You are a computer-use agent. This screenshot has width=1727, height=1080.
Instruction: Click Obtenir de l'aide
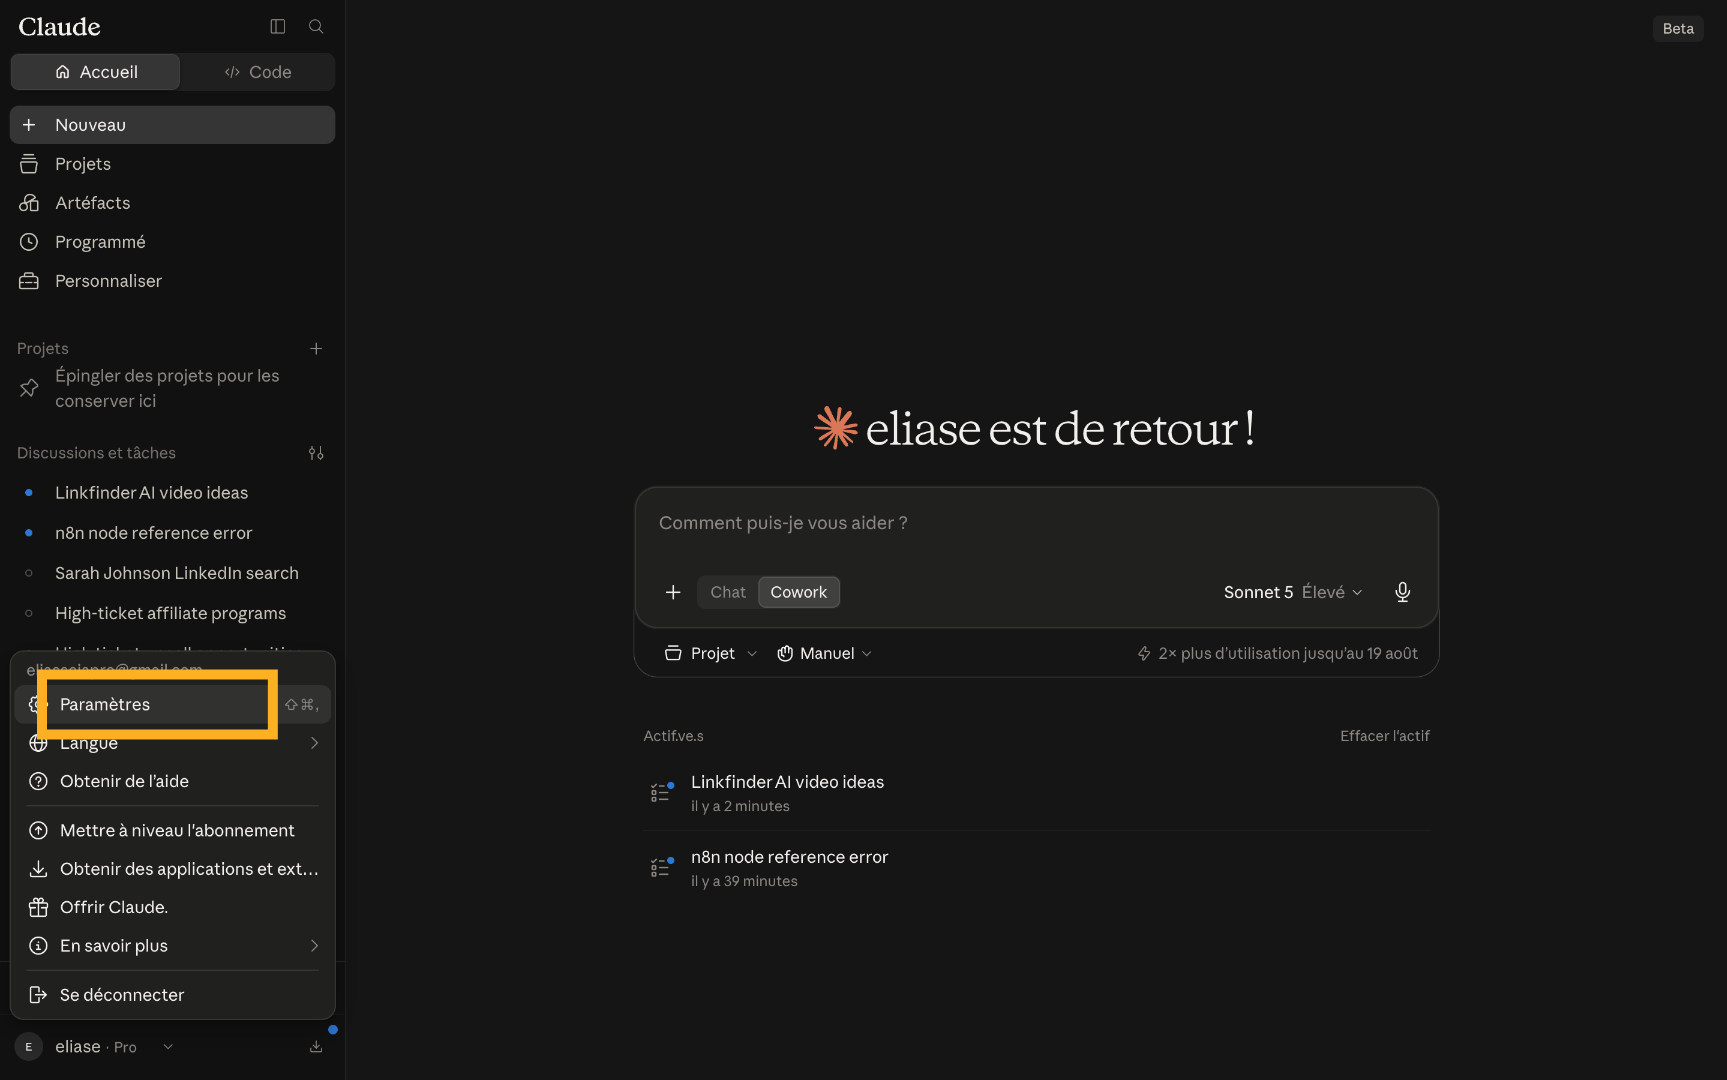point(172,781)
